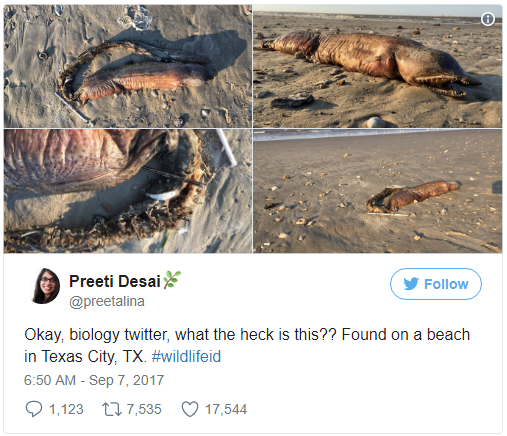Open the top-left creature photo with rope
507x436 pixels.
(128, 66)
